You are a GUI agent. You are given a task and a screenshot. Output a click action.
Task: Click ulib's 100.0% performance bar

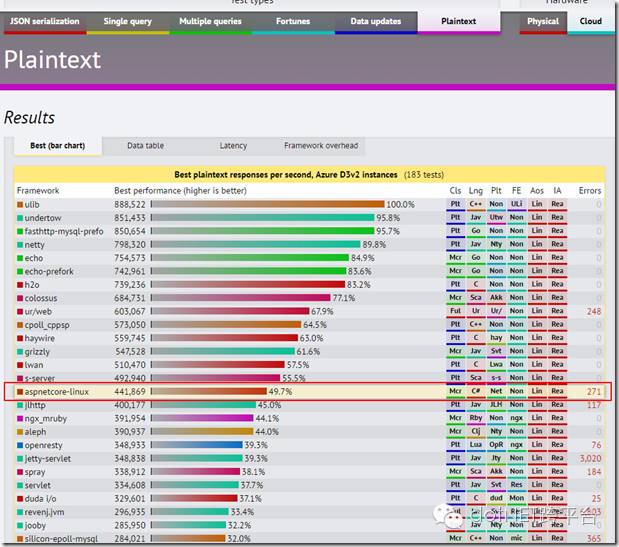pos(268,204)
